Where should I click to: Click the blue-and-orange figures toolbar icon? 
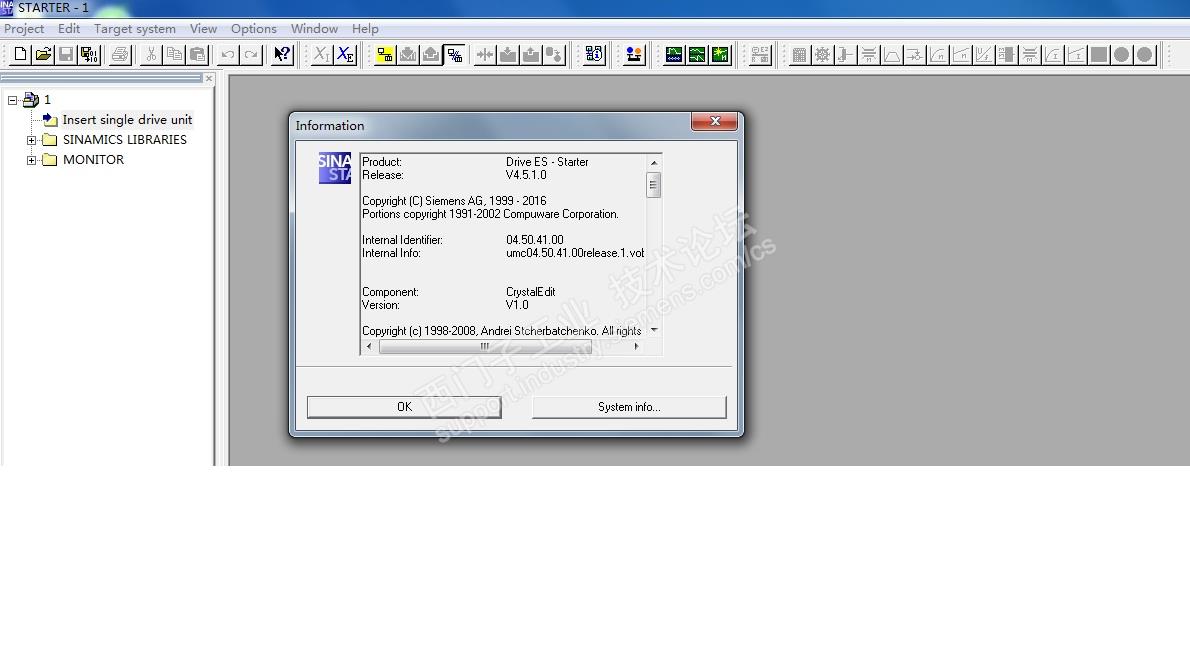[x=634, y=55]
